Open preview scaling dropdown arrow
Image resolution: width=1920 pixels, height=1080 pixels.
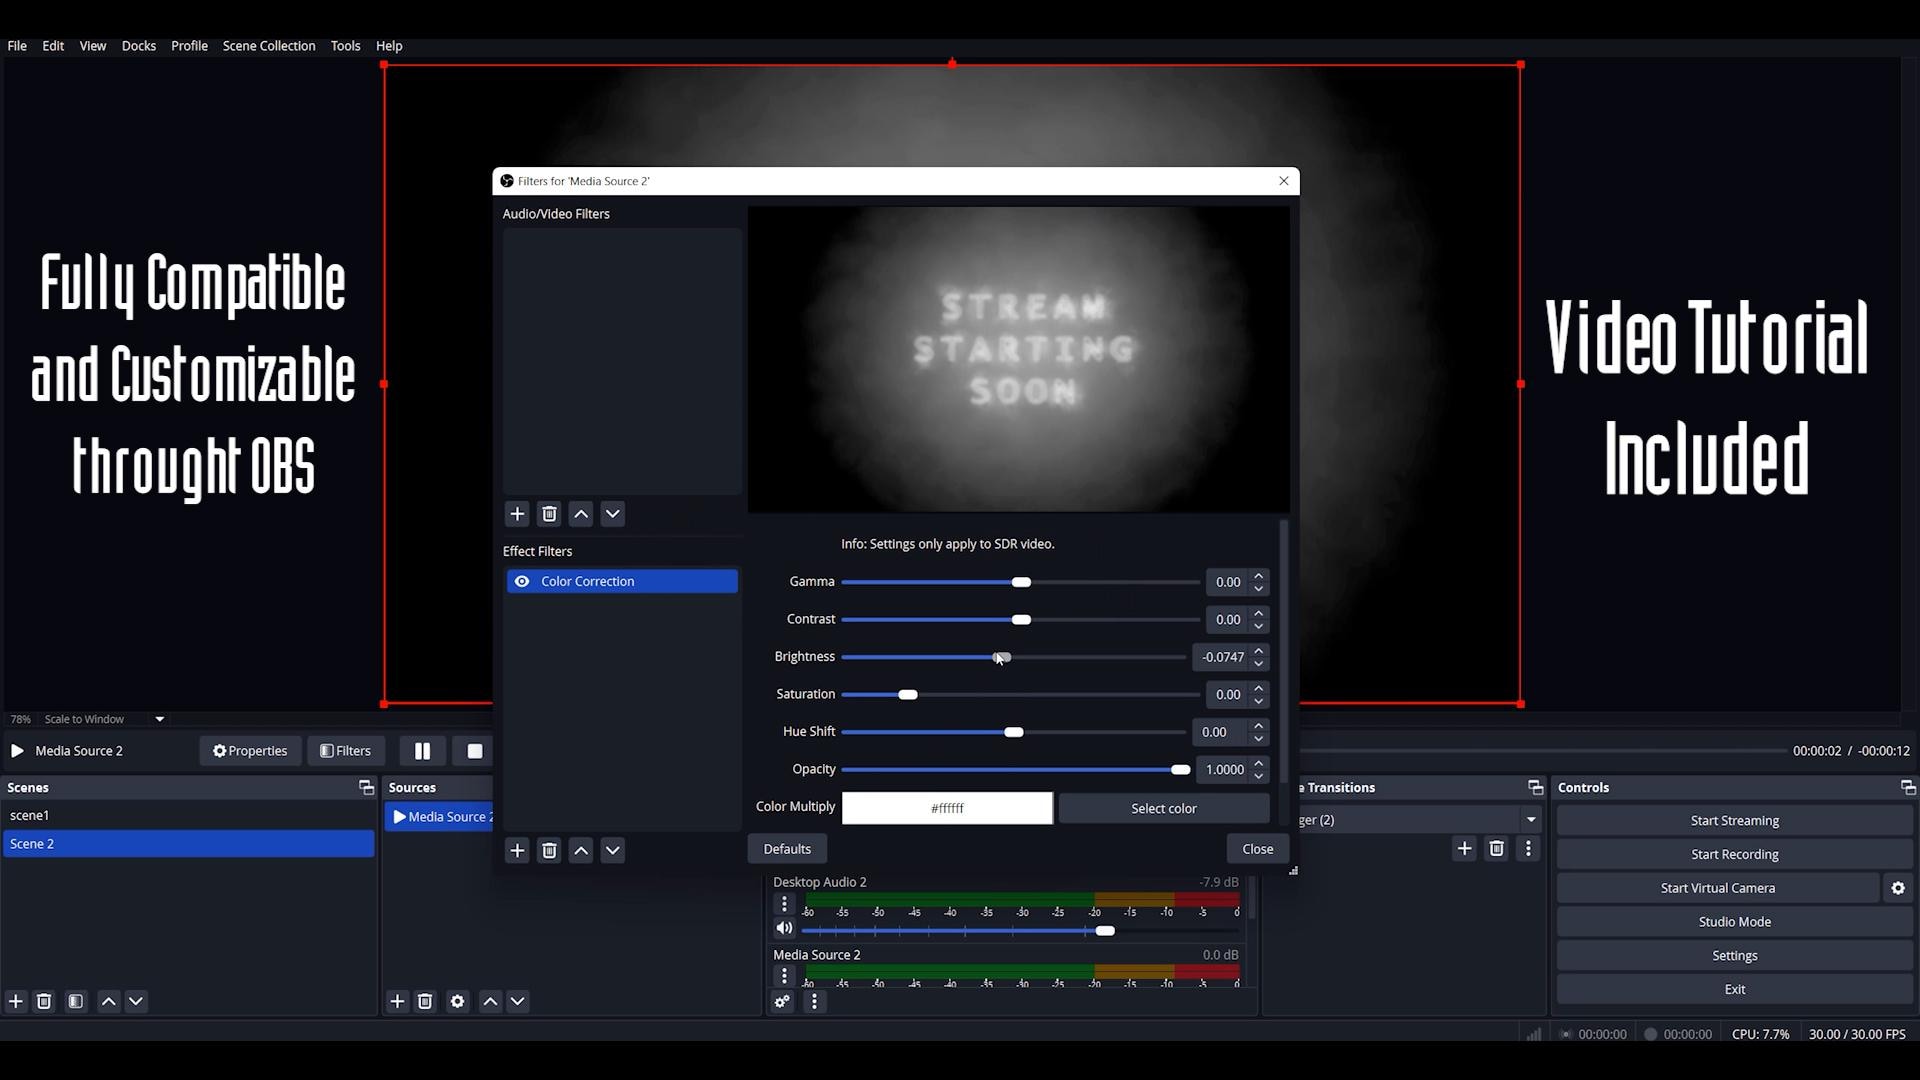pyautogui.click(x=159, y=720)
